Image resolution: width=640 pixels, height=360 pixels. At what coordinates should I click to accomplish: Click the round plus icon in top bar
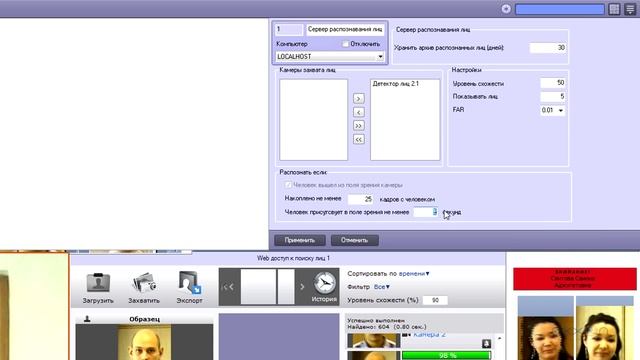click(x=506, y=9)
